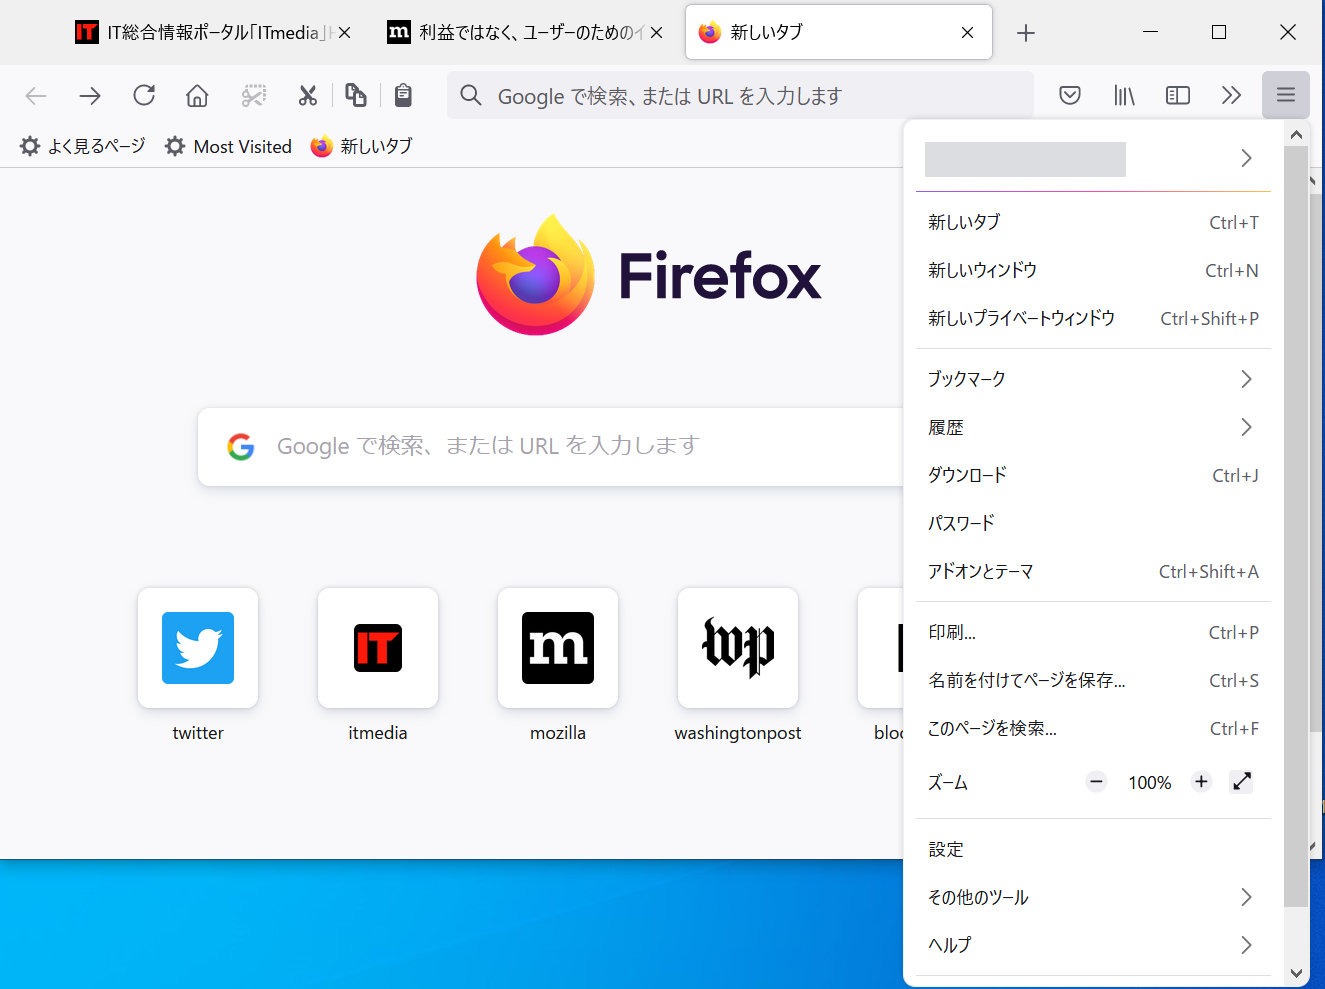
Task: Zoom in with the plus button
Action: tap(1201, 782)
